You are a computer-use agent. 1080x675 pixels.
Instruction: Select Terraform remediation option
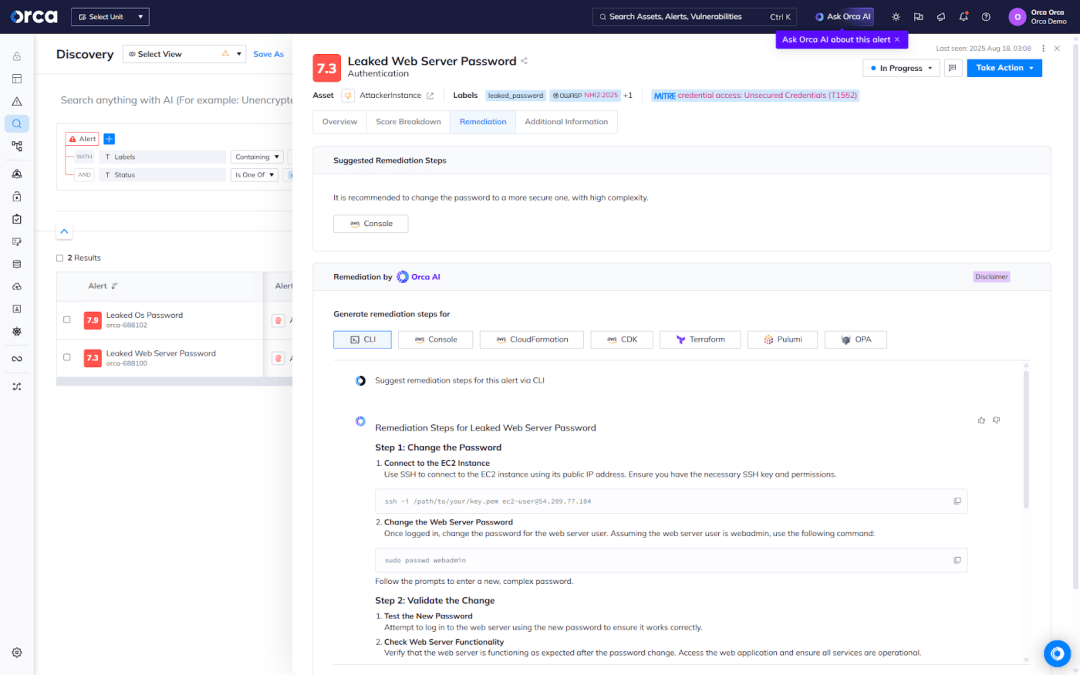coord(700,340)
